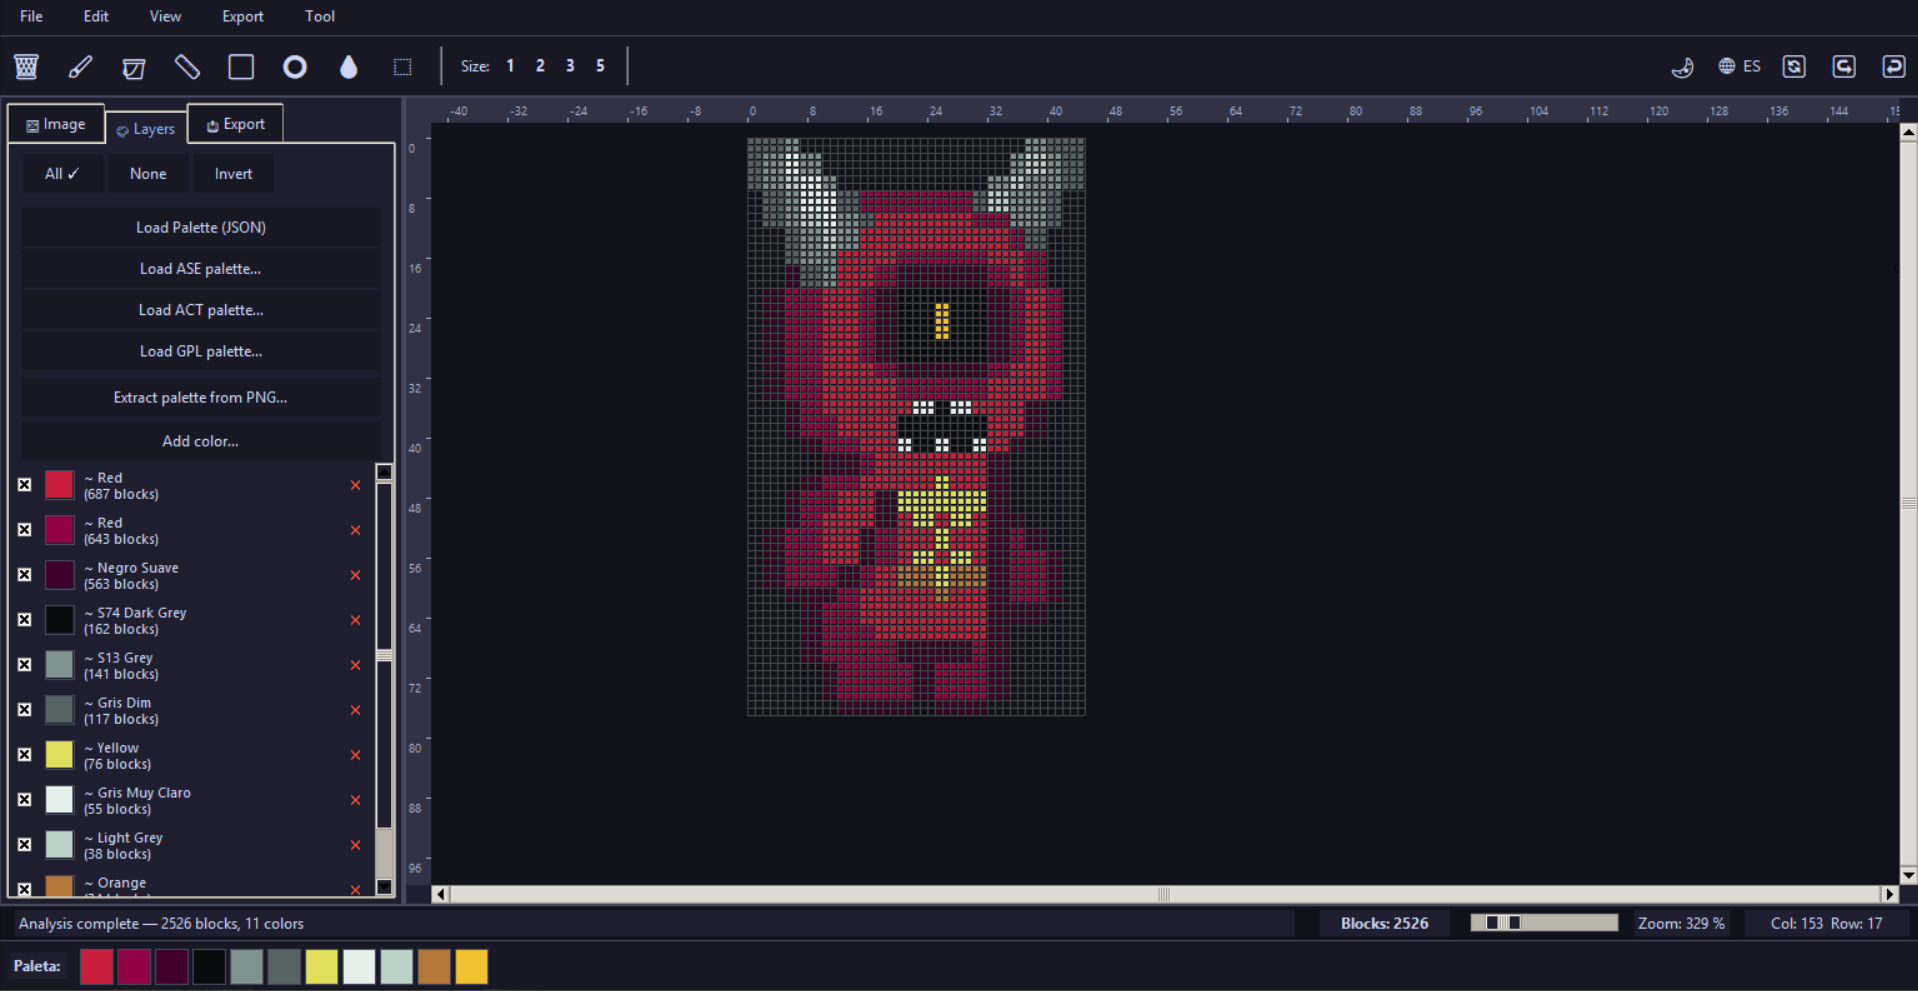Pick the yellow swatch in Paleta bar
Viewport: 1918px width, 991px height.
[x=321, y=967]
